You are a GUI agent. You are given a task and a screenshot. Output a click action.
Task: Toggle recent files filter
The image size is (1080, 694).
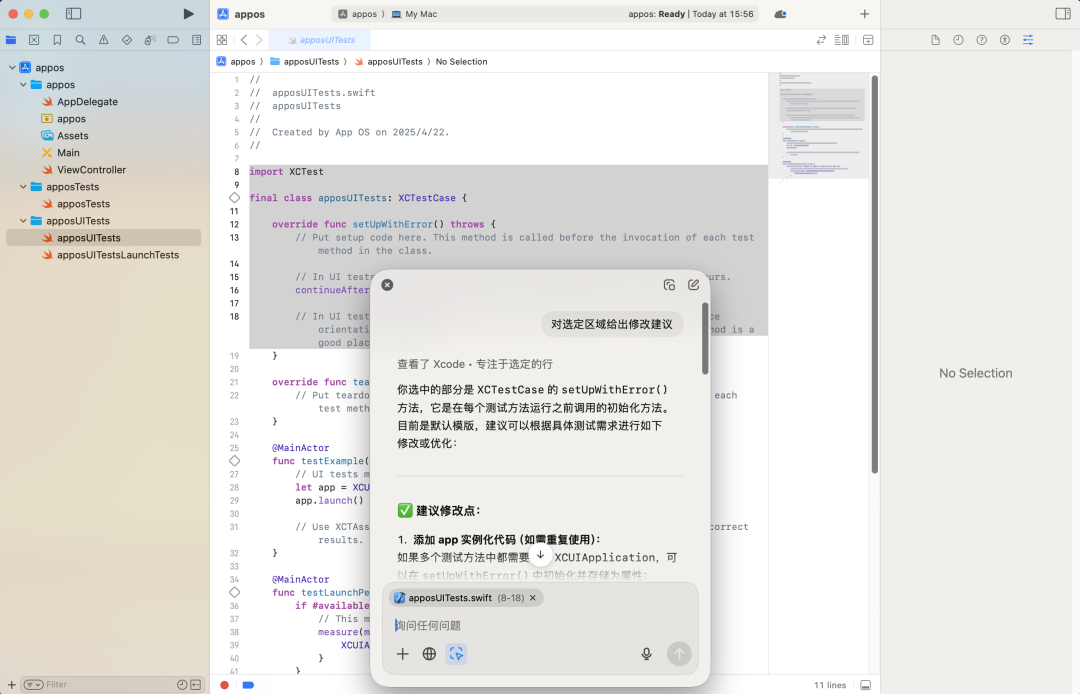182,684
